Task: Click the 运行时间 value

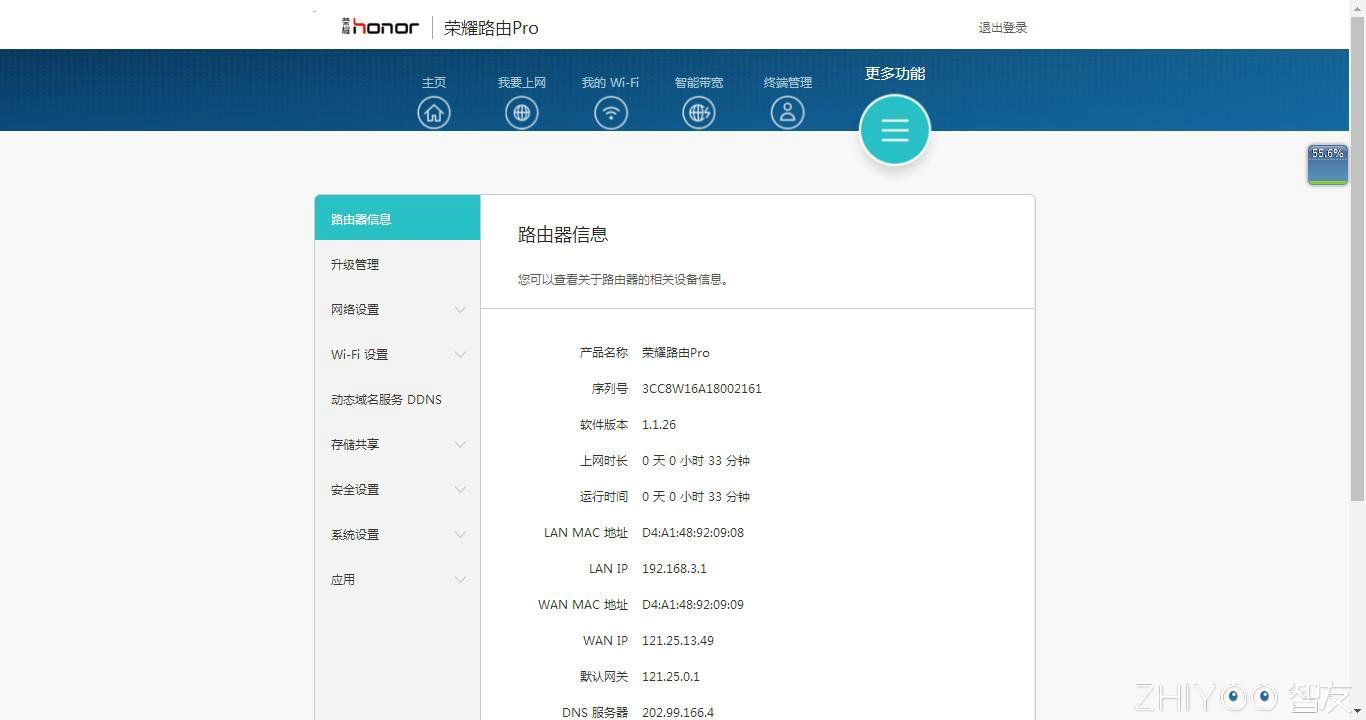Action: pos(696,497)
